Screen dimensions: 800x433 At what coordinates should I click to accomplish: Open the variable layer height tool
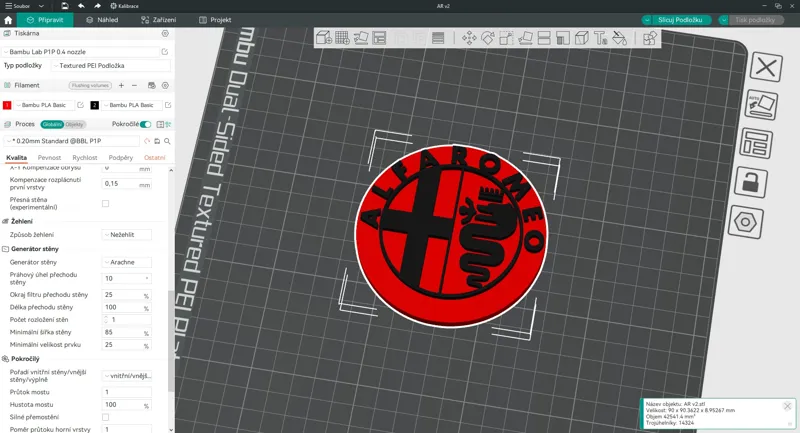tap(438, 38)
